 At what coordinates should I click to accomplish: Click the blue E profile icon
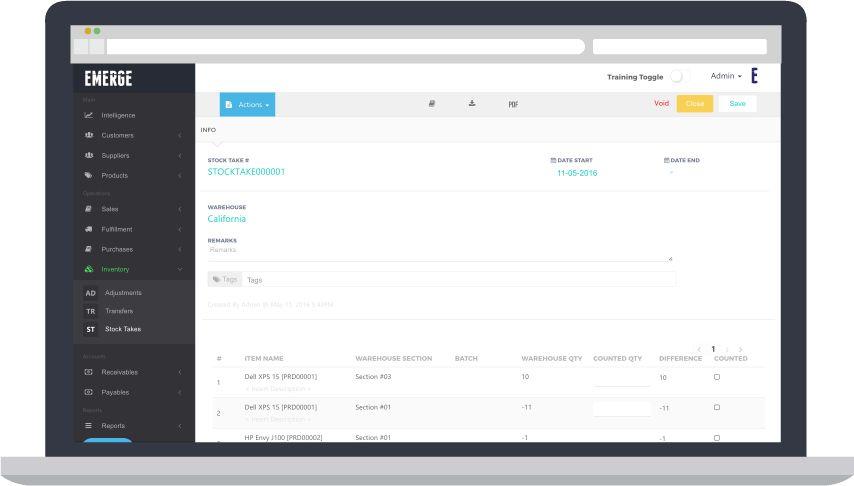[754, 76]
